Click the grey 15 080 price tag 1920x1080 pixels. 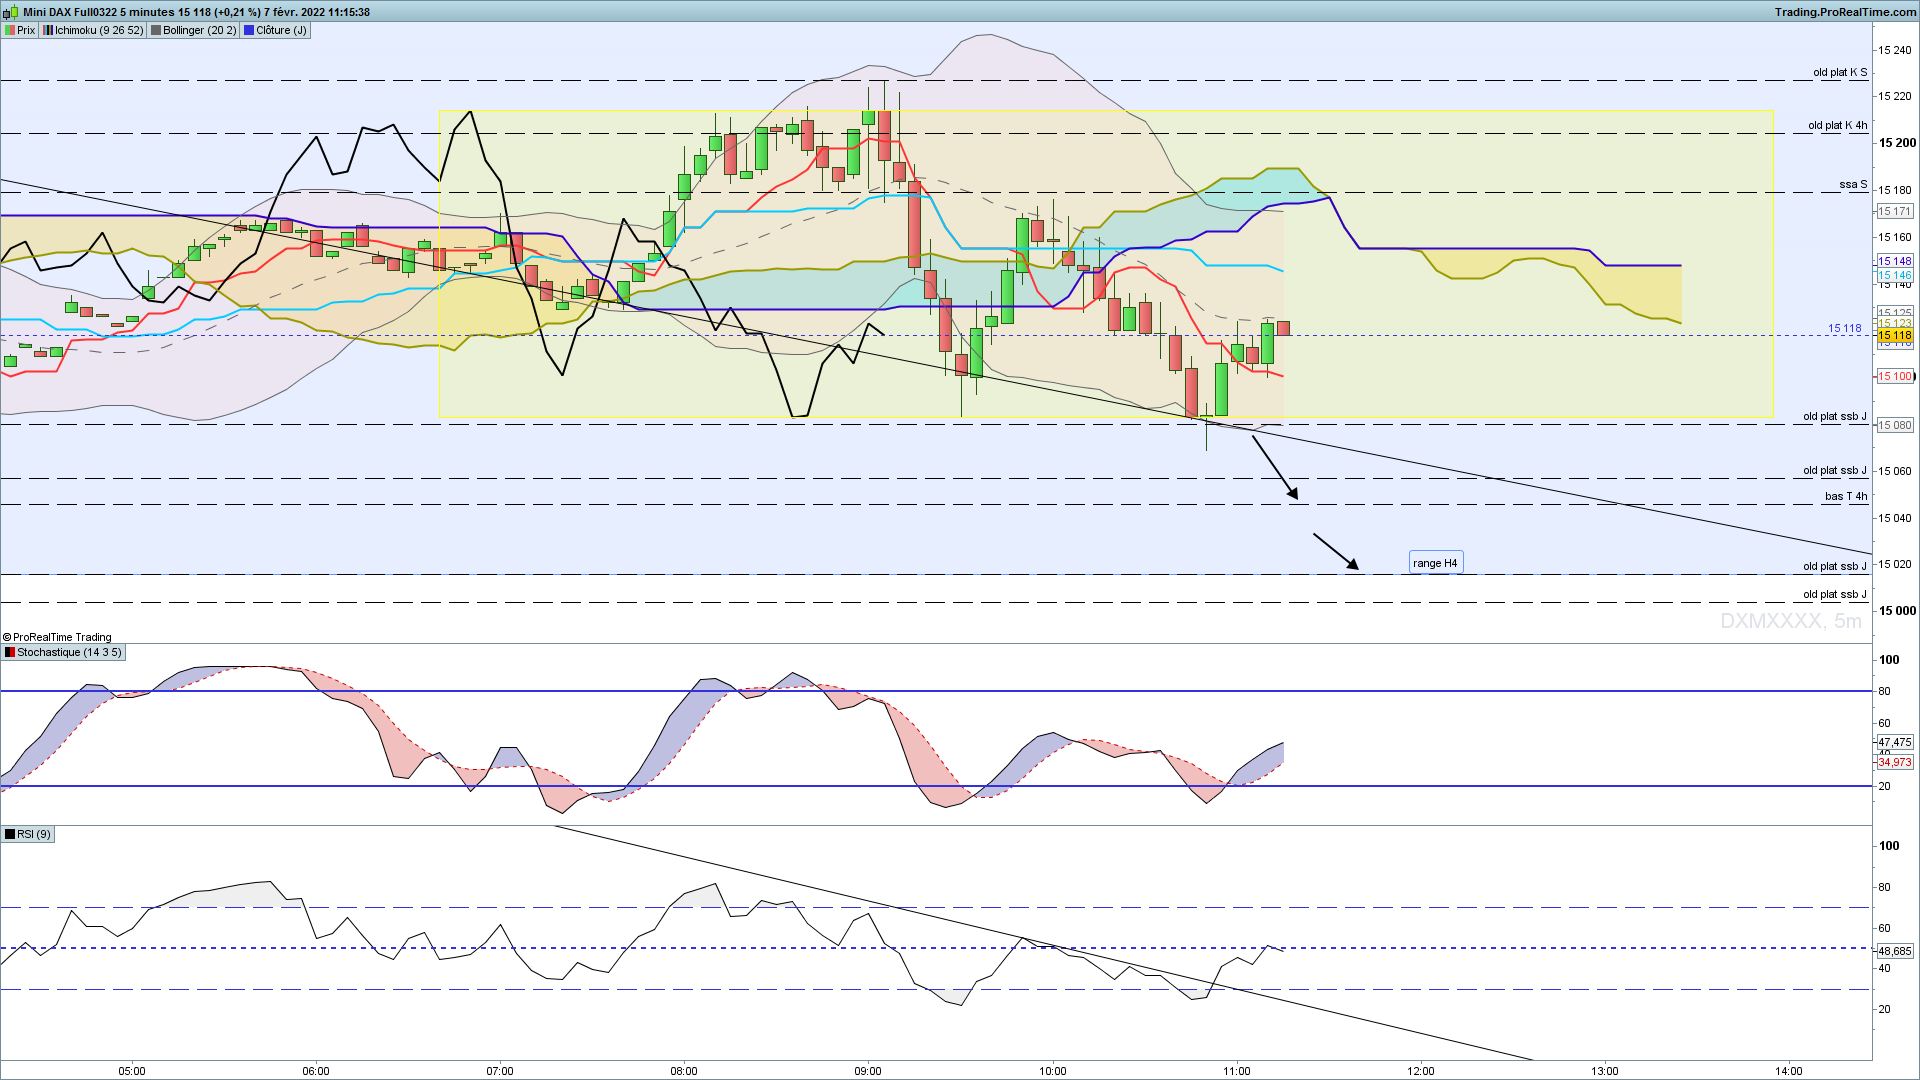1895,425
